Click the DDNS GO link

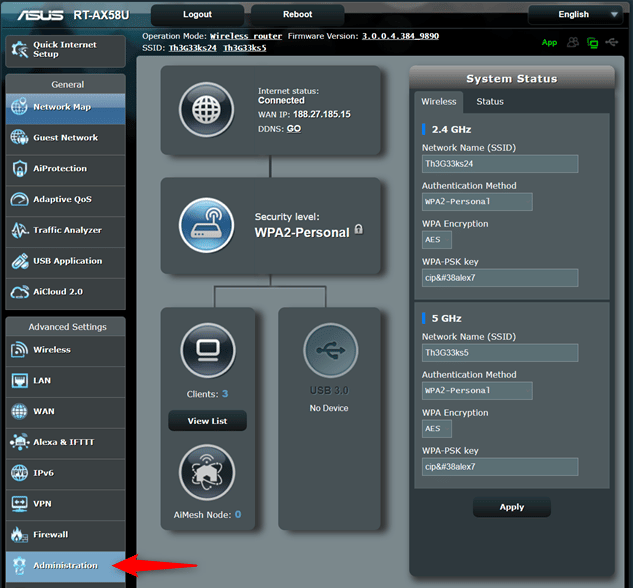click(294, 129)
